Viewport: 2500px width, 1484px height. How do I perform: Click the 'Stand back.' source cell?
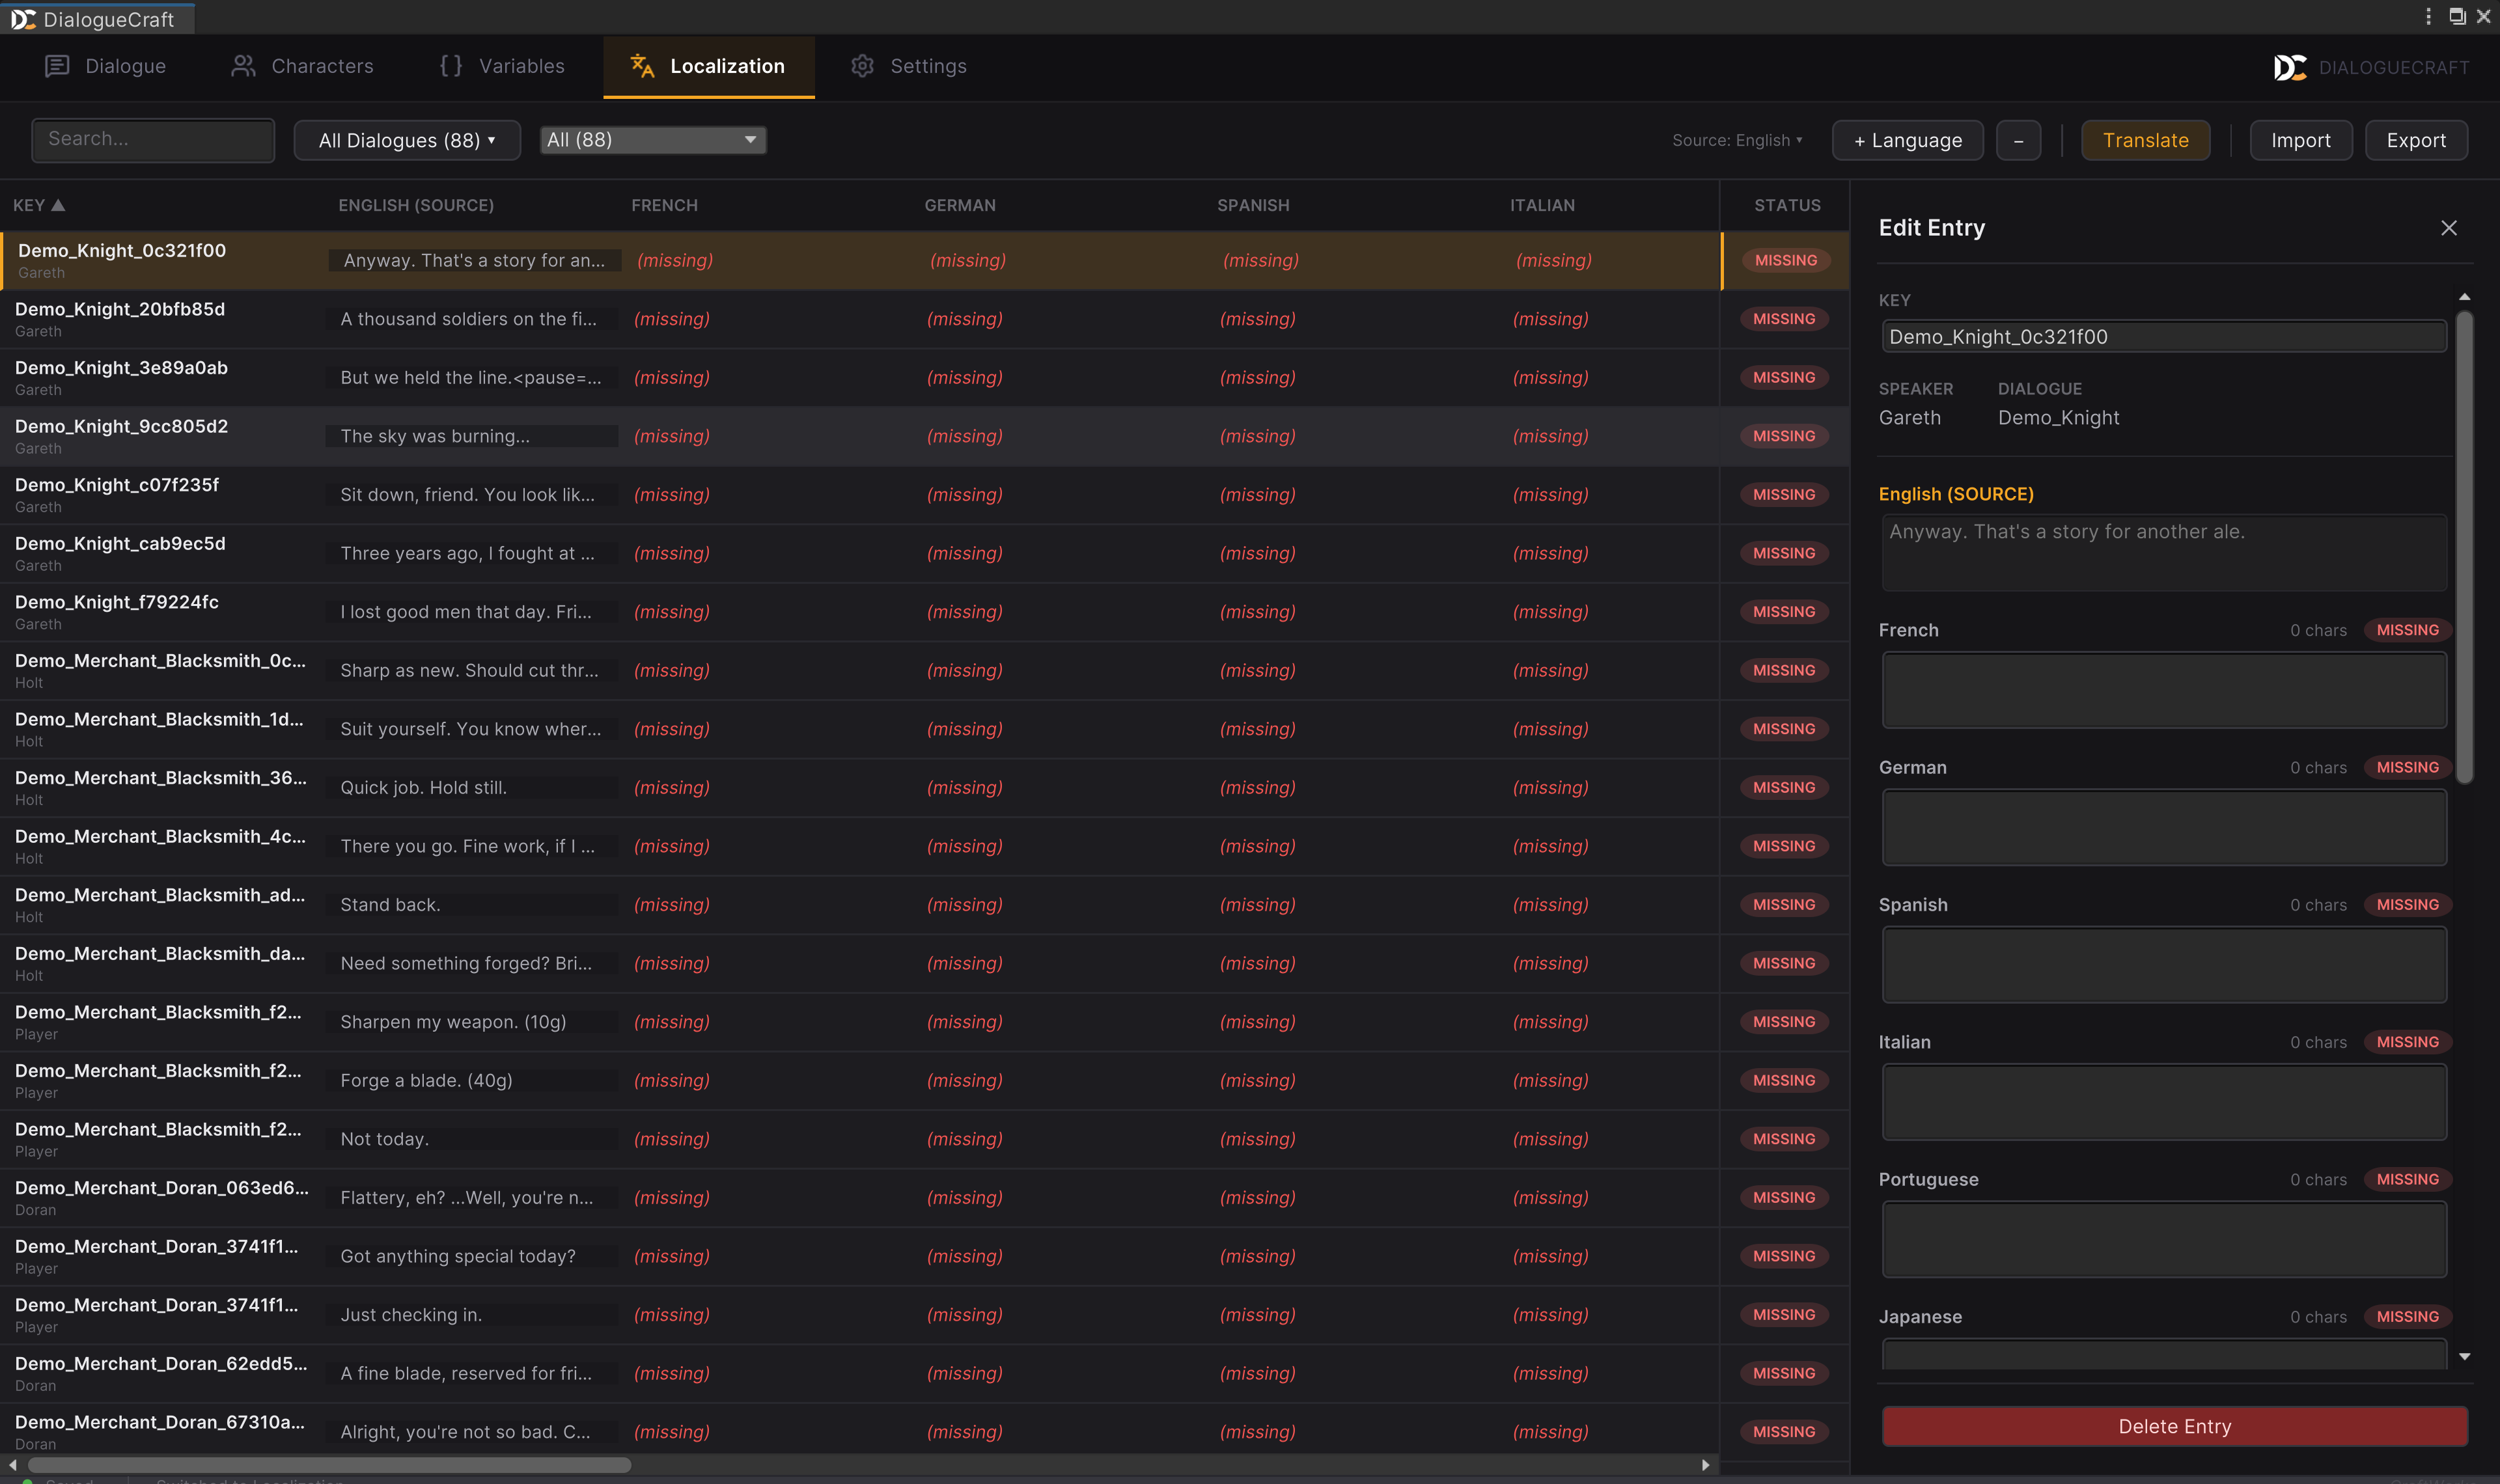tap(471, 905)
